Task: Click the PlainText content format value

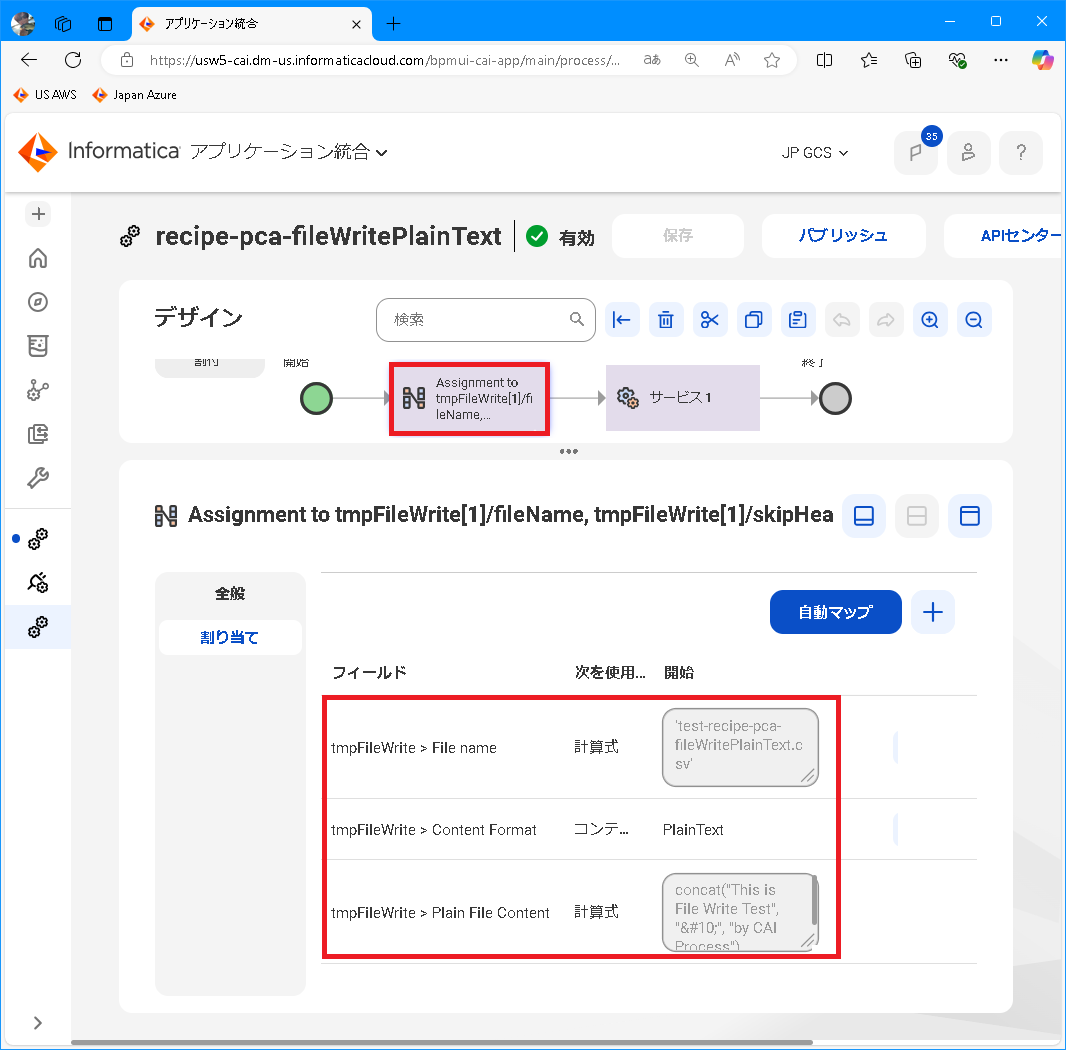Action: (x=693, y=830)
